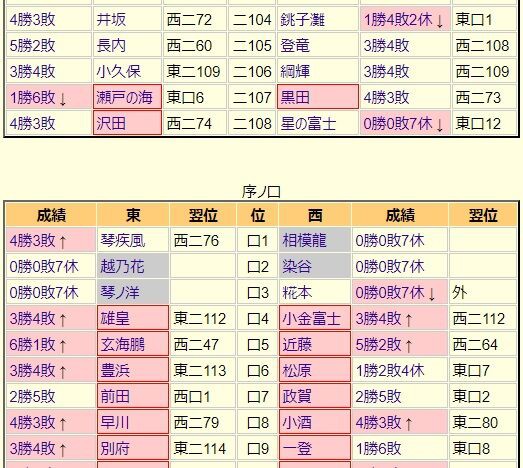This screenshot has height=468, width=523.
Task: Select the 黒田 name link
Action: click(295, 97)
